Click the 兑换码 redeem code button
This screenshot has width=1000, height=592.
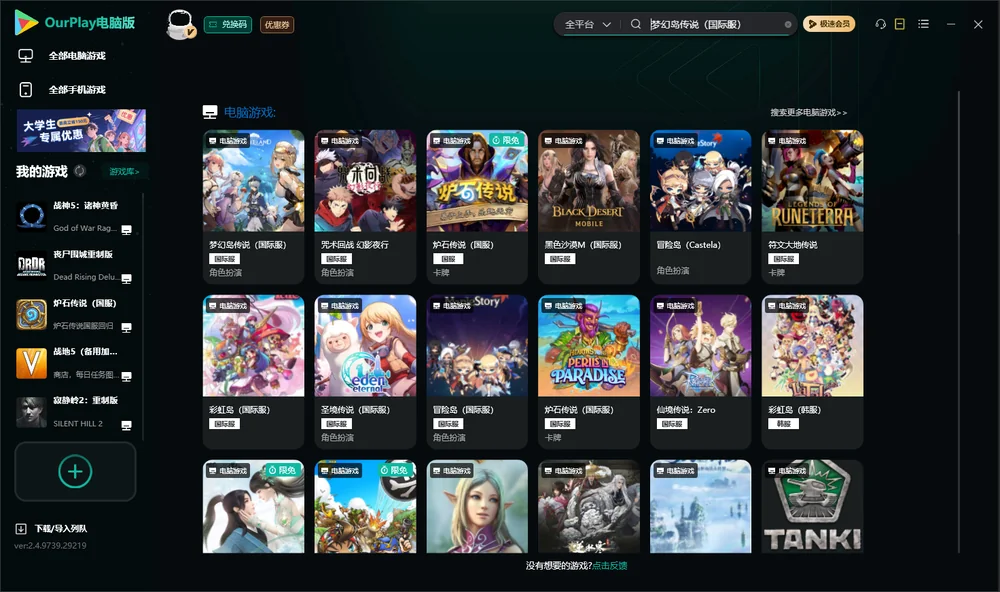click(x=228, y=25)
